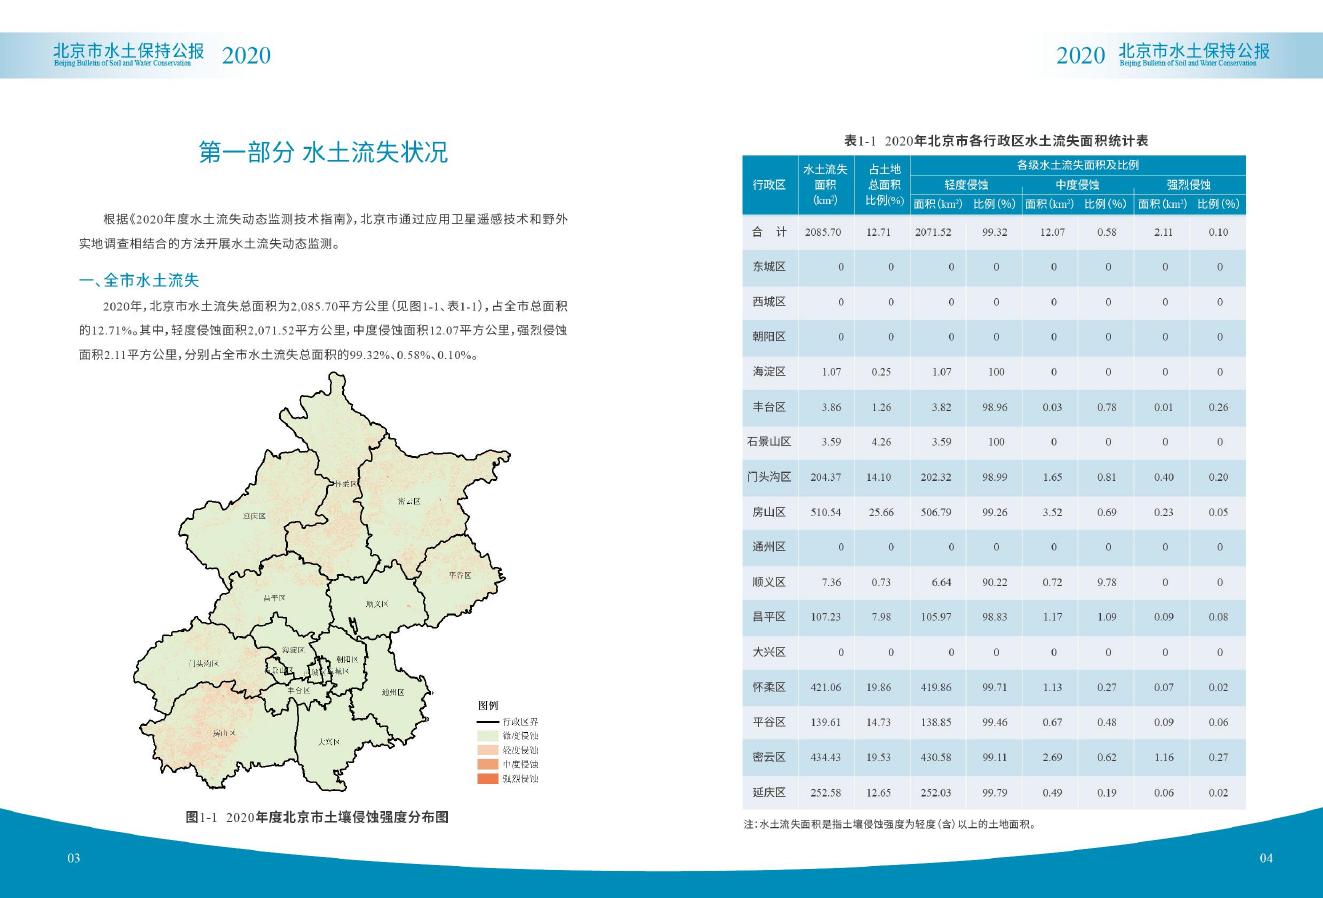Click the heading 第一部分 水土流失状况
This screenshot has width=1323, height=898.
click(323, 152)
